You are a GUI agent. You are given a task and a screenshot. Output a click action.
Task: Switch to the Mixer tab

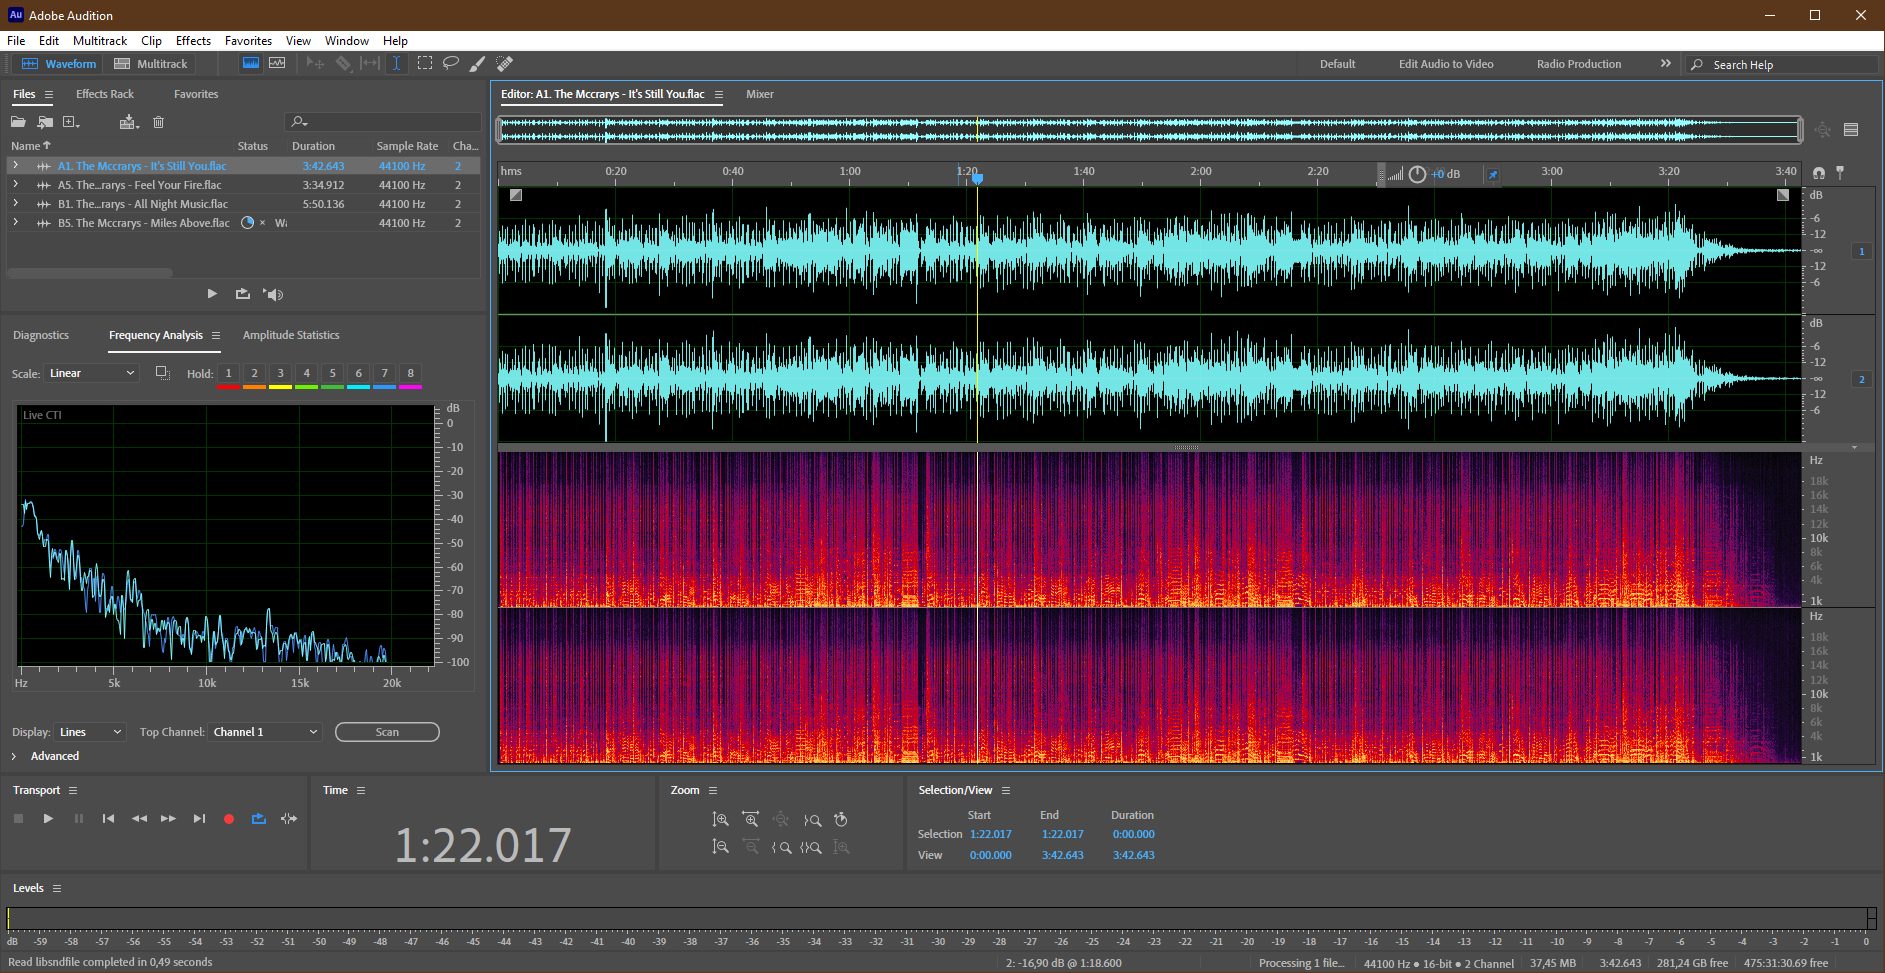point(760,94)
